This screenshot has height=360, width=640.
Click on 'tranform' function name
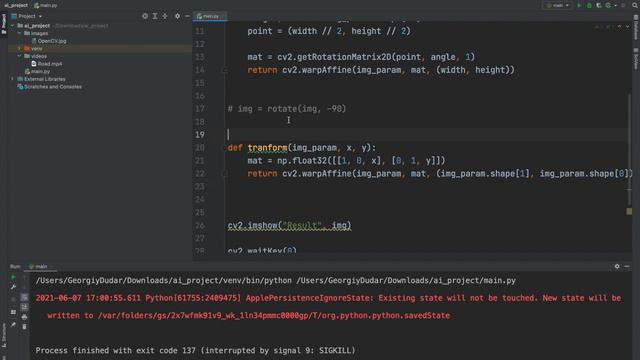pyautogui.click(x=267, y=148)
